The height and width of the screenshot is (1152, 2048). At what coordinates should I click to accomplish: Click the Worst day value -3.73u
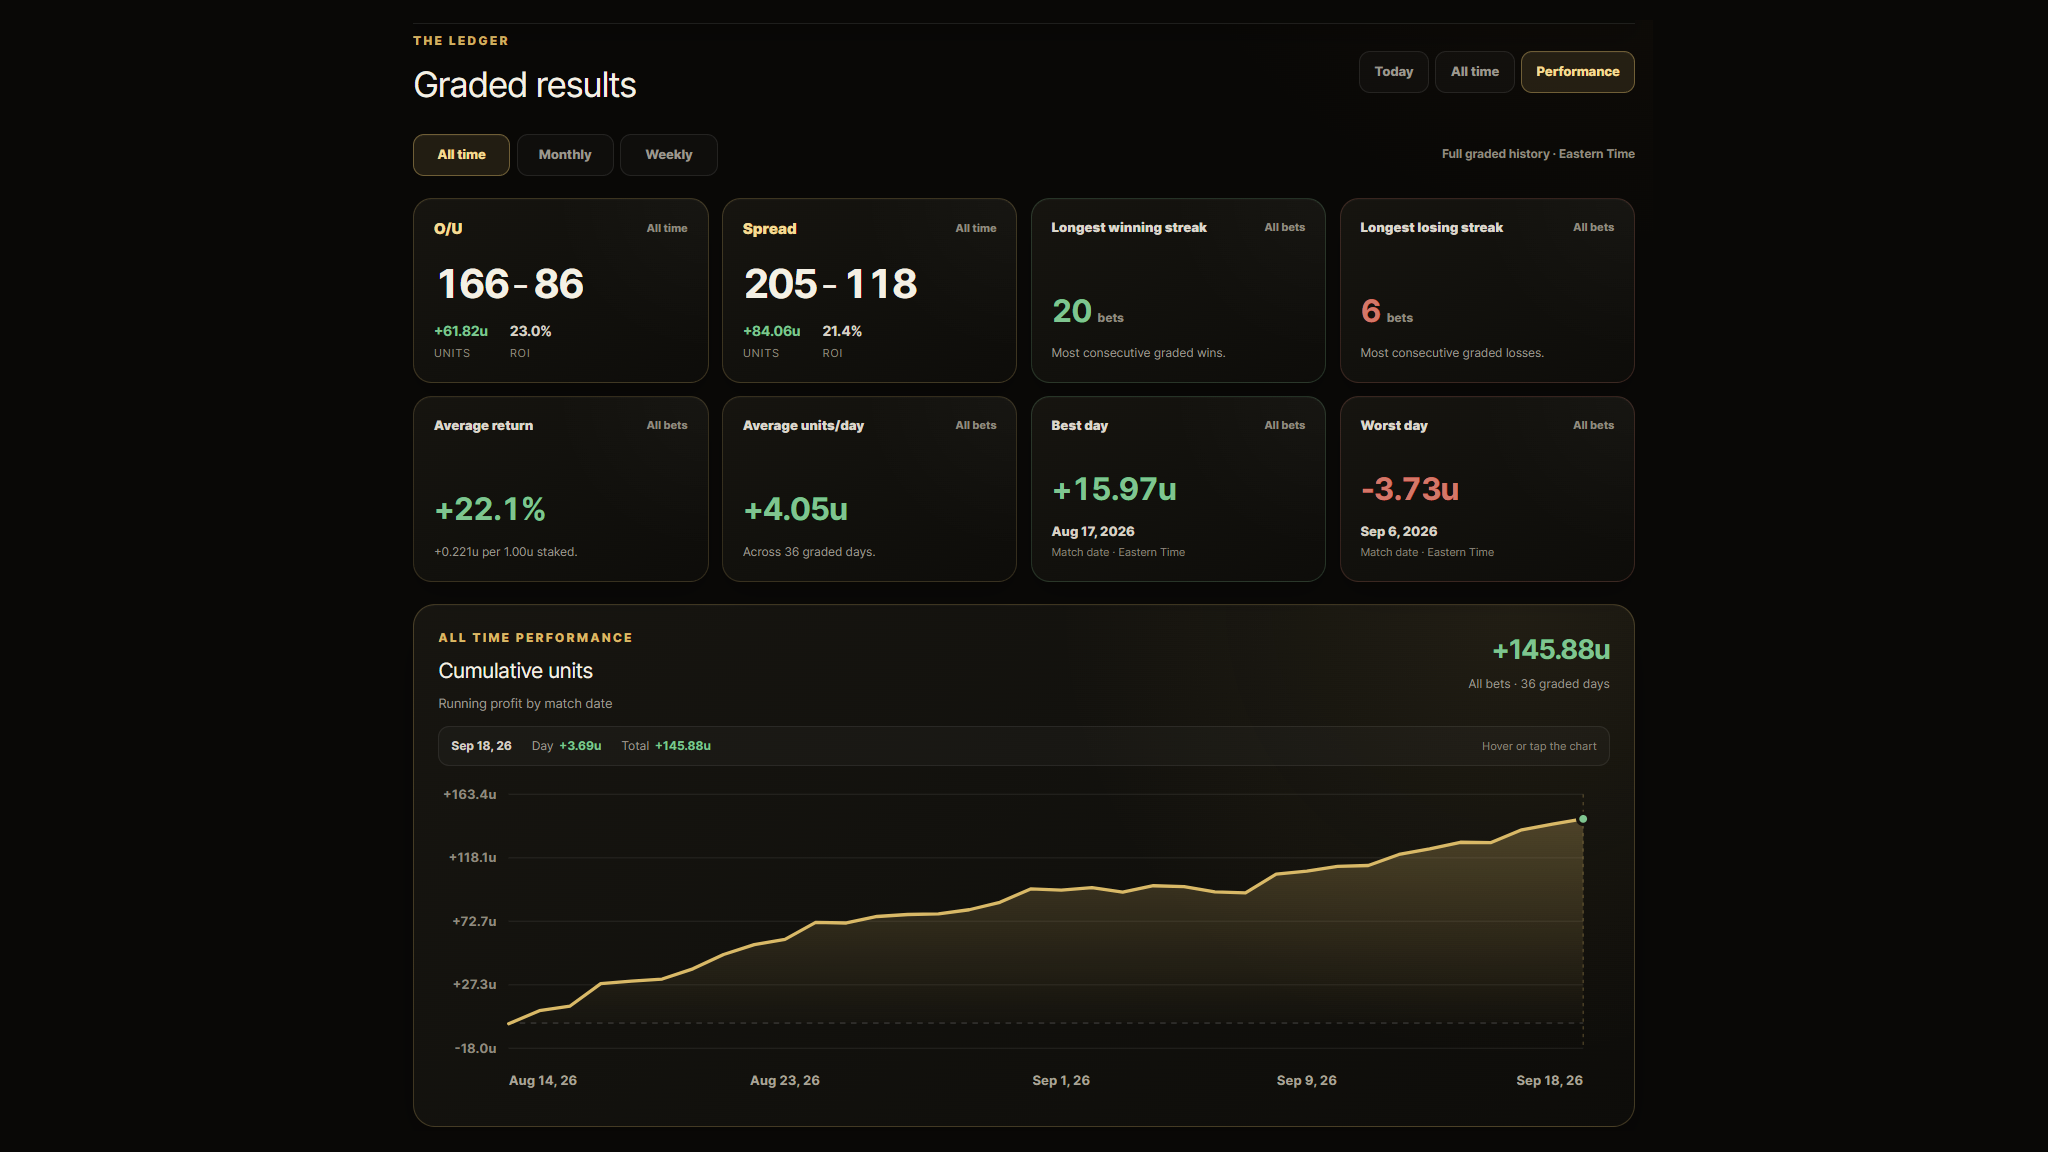click(1410, 489)
